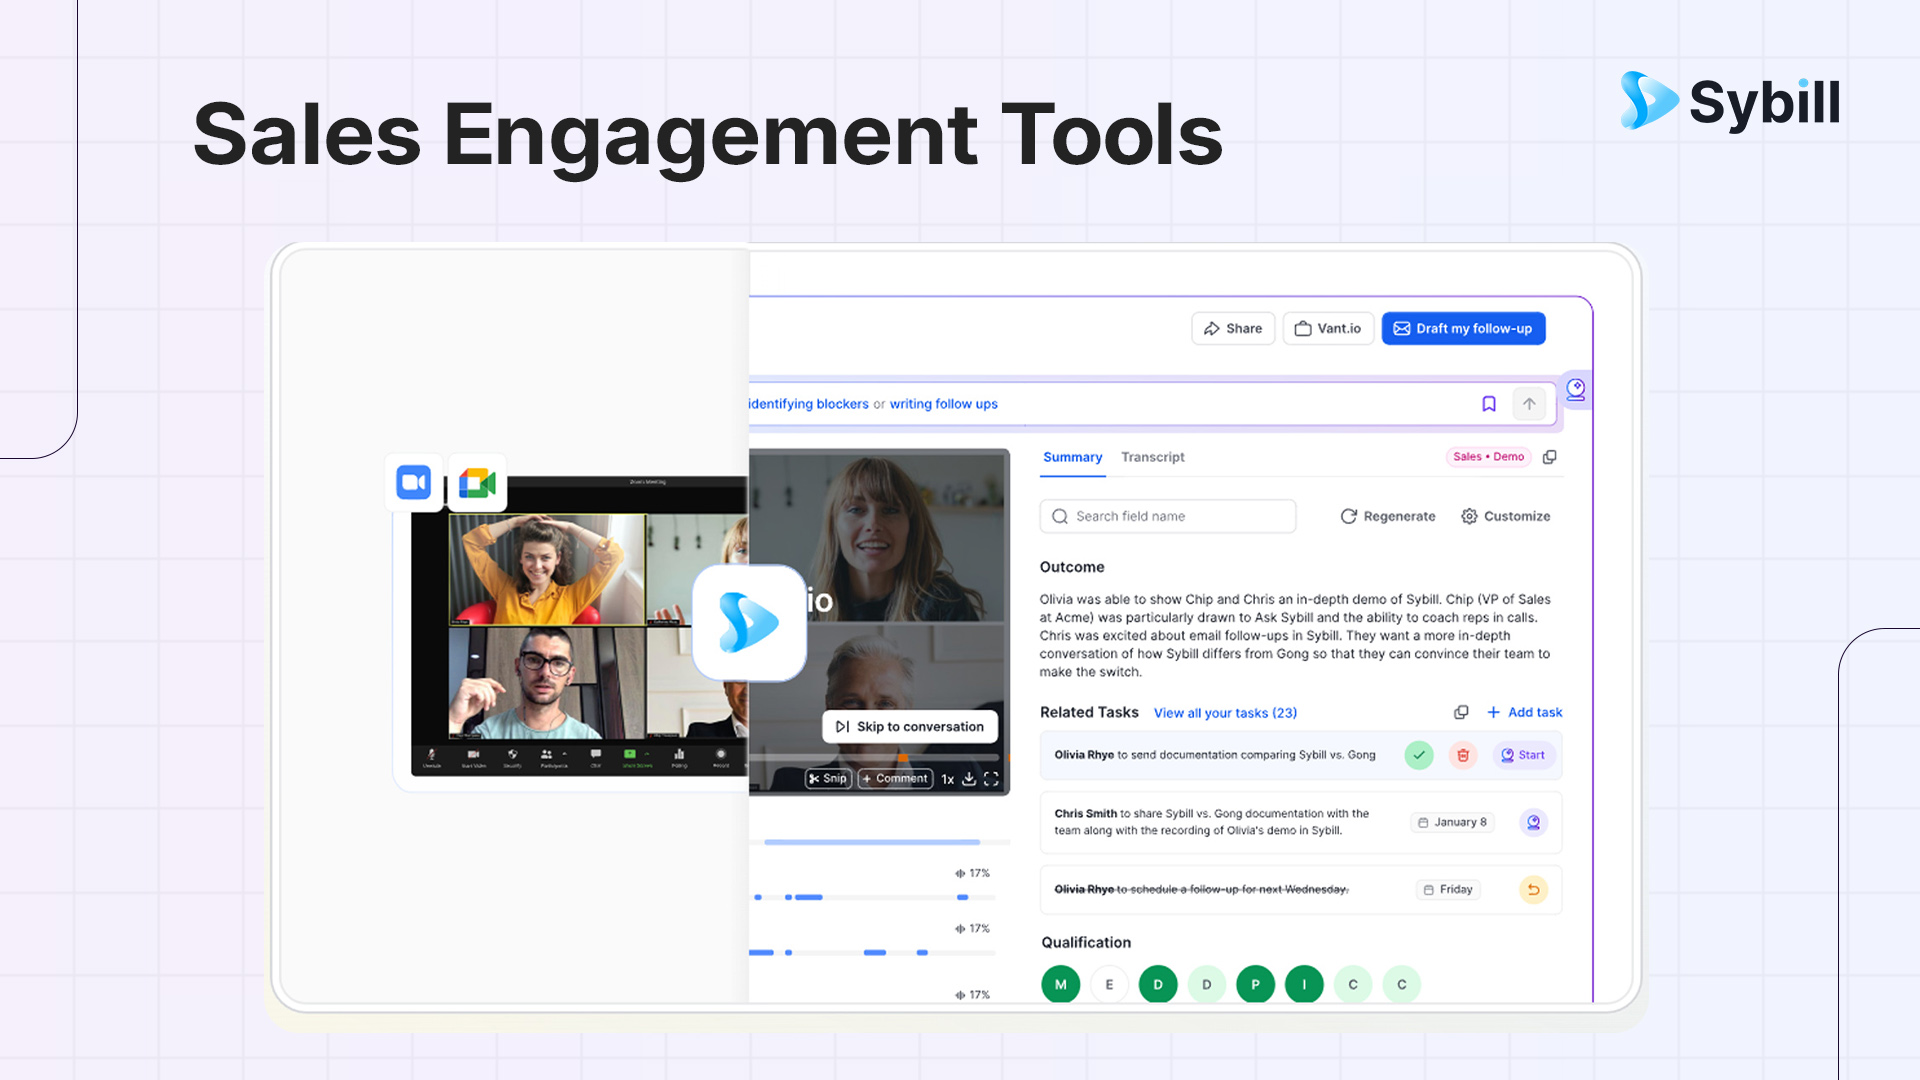Bookmark the Ask Sybill prompt

click(1489, 404)
